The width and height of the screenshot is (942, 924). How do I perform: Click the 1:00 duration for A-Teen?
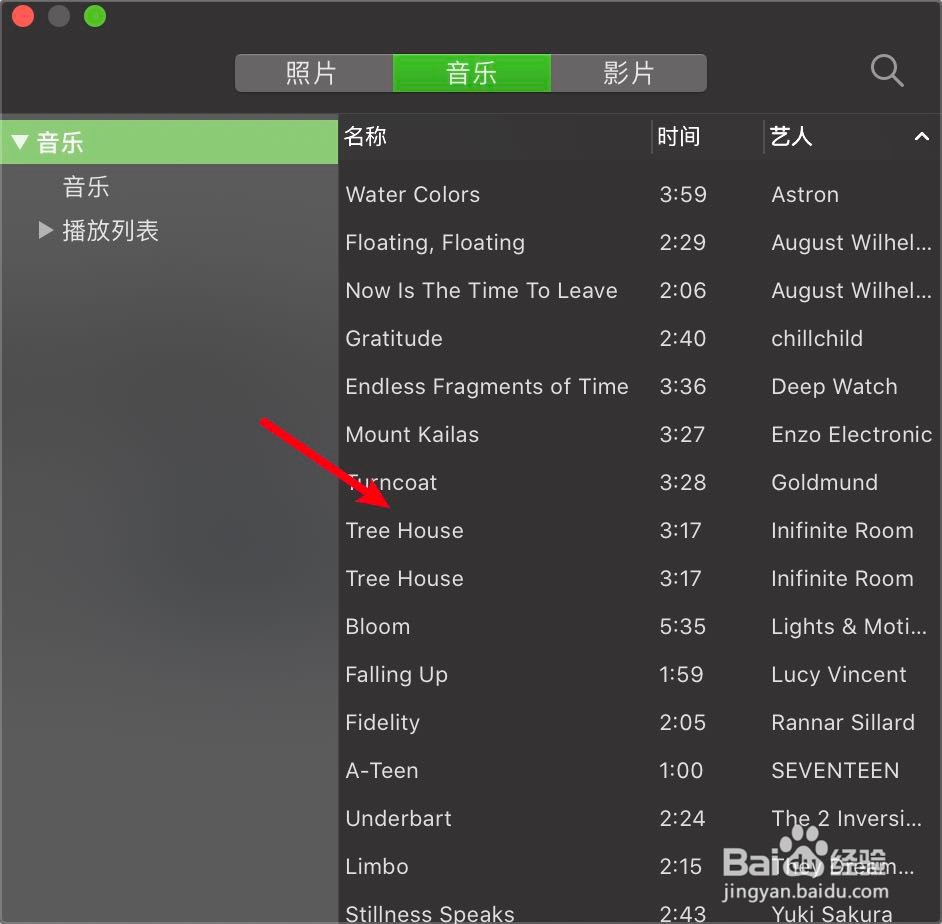(x=681, y=771)
